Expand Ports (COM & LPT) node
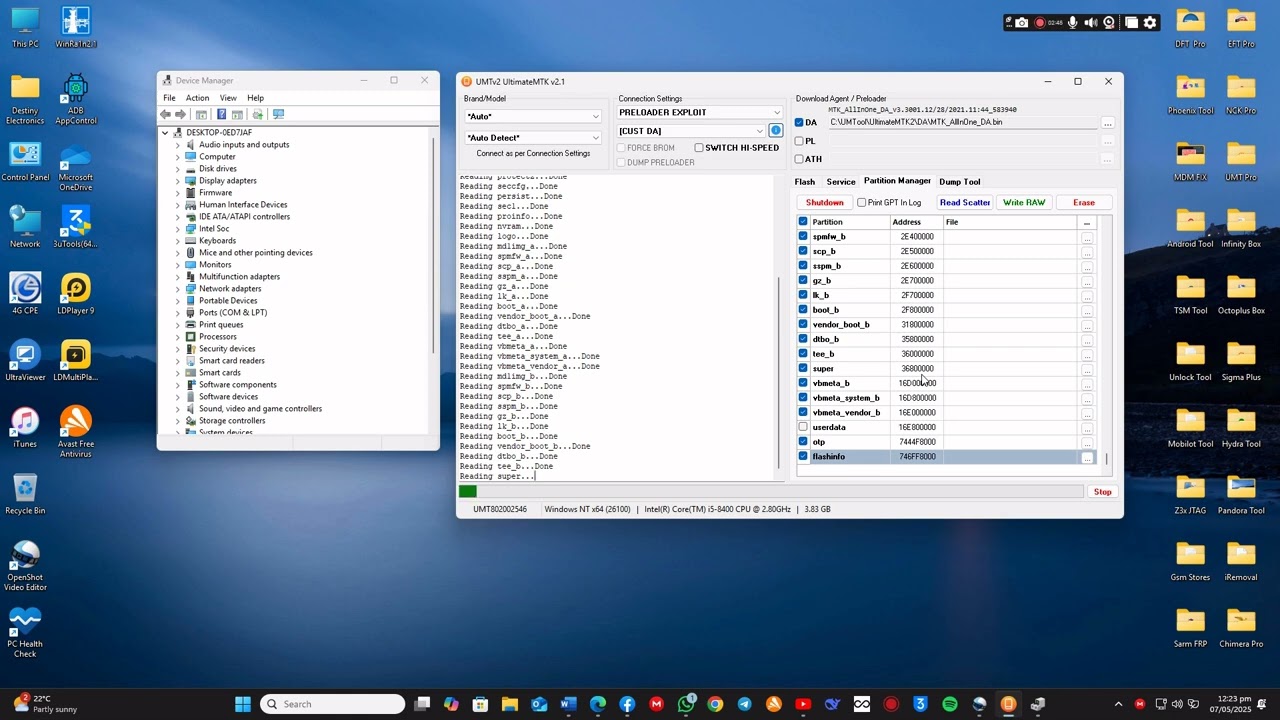The height and width of the screenshot is (720, 1280). (178, 313)
